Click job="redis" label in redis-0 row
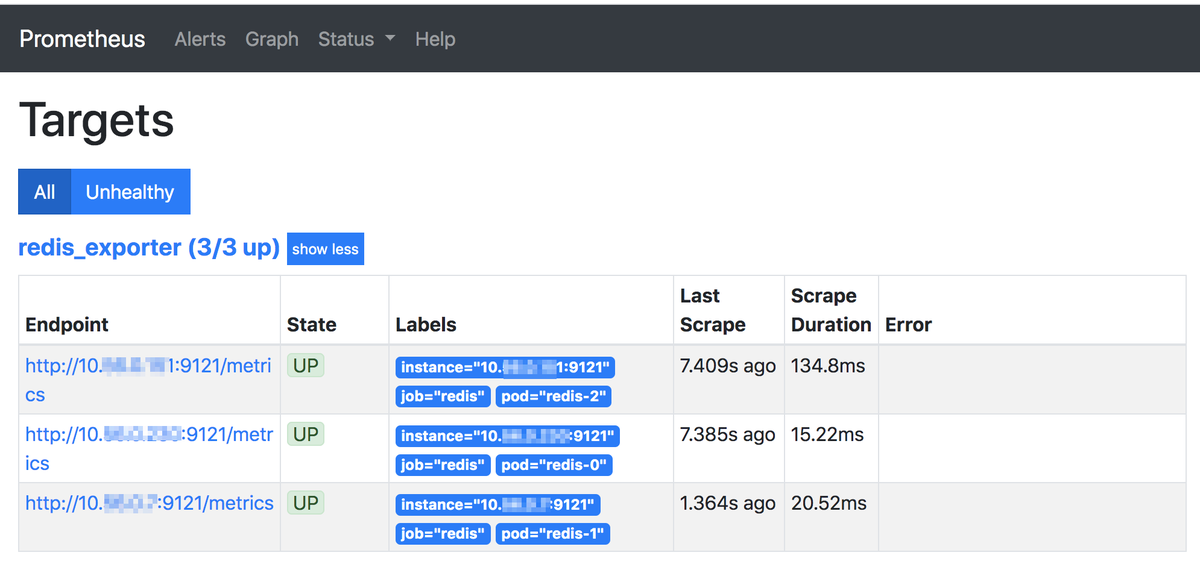Image resolution: width=1200 pixels, height=570 pixels. tap(443, 465)
